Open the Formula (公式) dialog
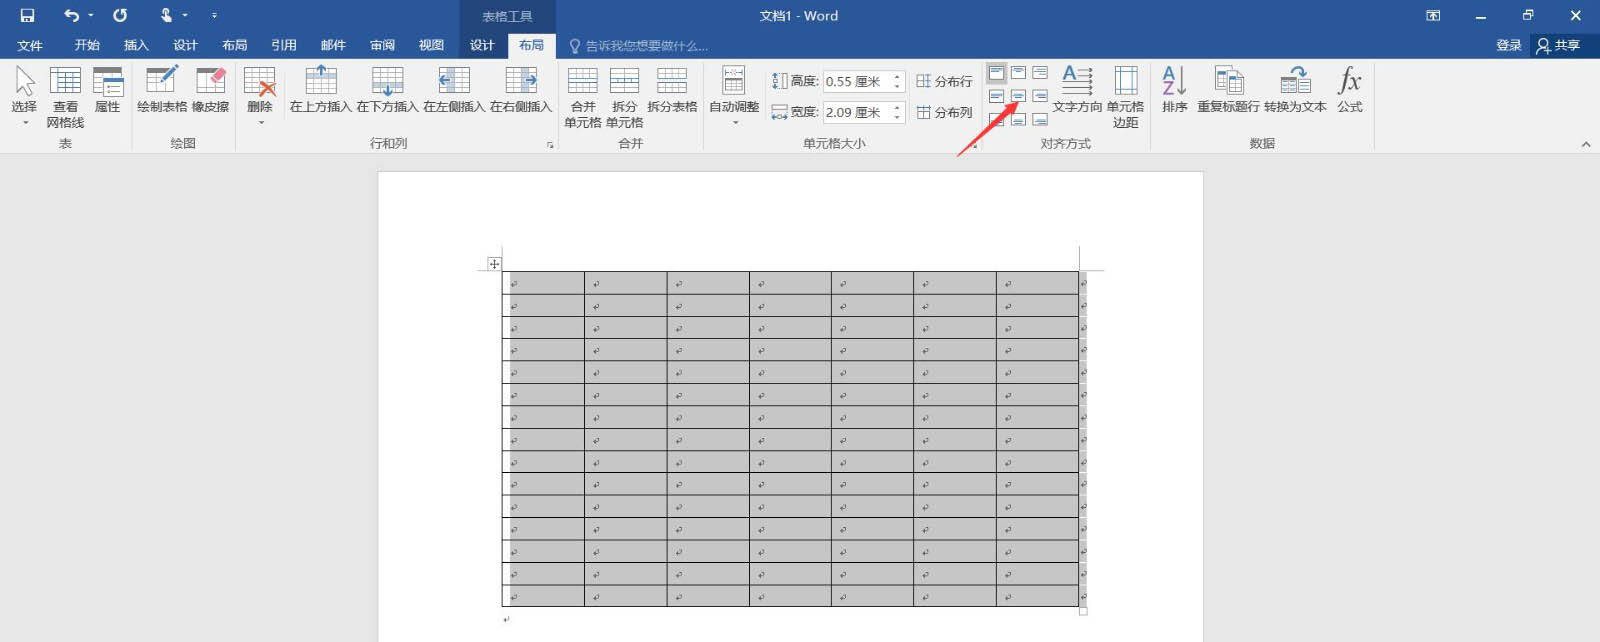1600x642 pixels. tap(1350, 90)
